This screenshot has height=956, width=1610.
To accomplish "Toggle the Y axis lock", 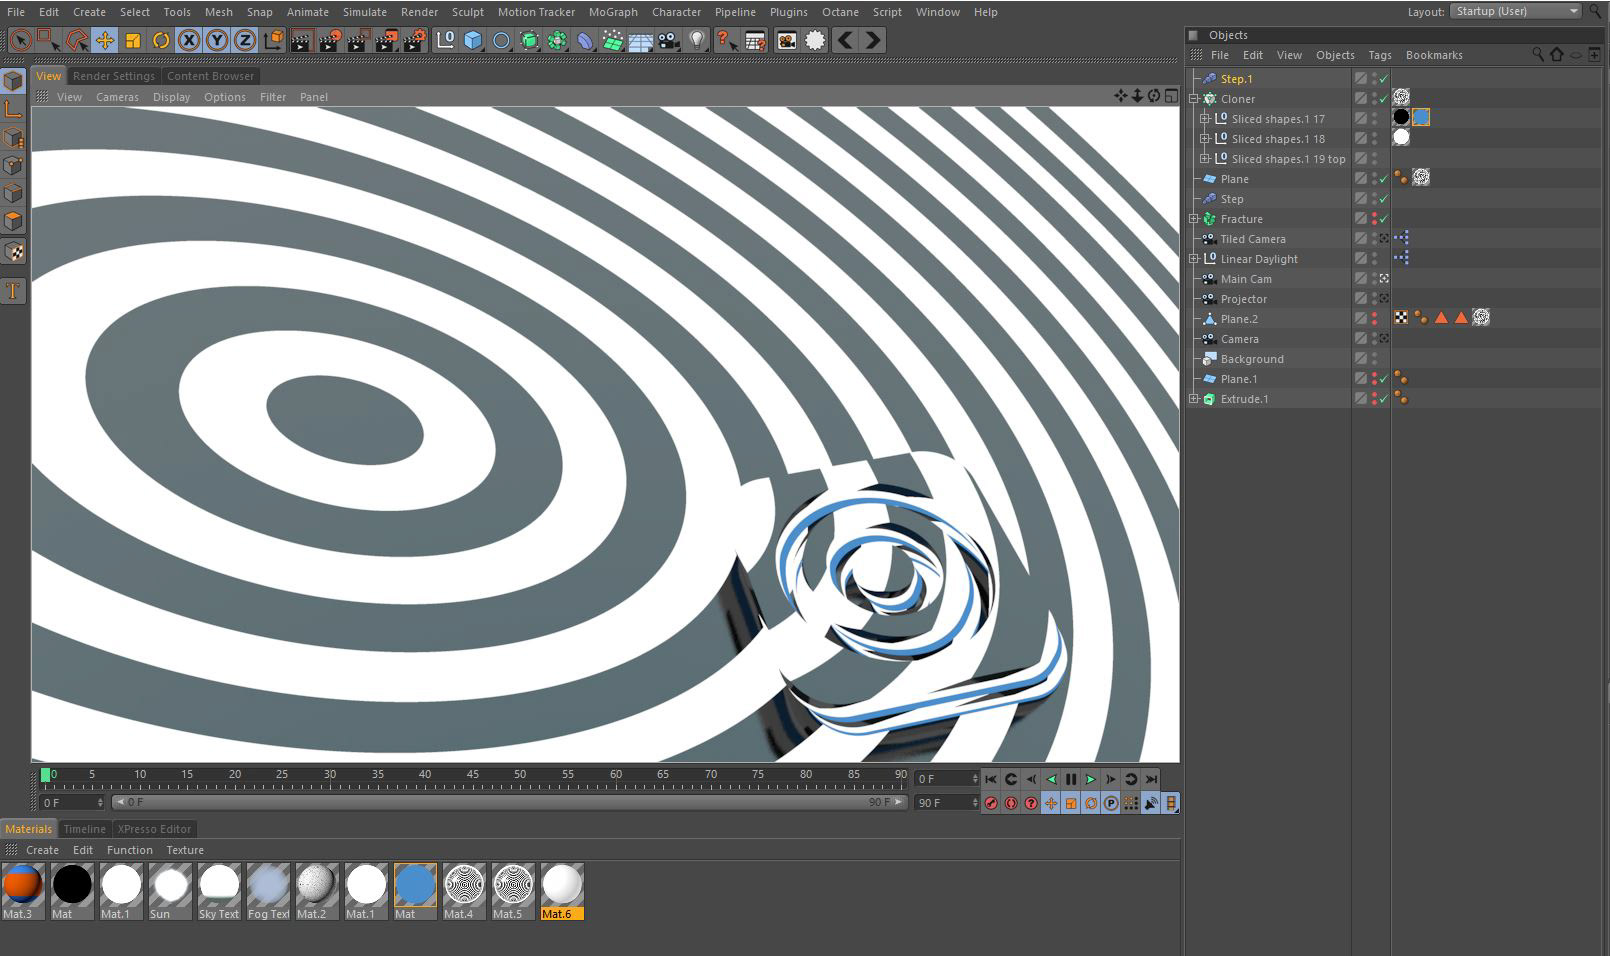I will point(217,40).
